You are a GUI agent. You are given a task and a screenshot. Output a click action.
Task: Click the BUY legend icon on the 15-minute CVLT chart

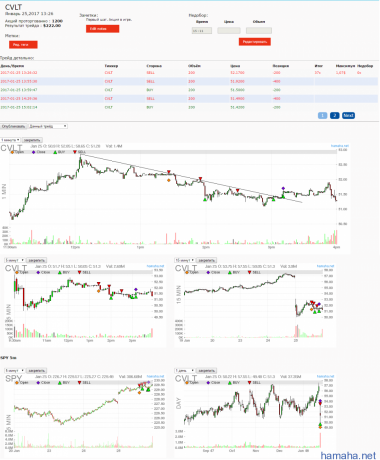coord(229,272)
